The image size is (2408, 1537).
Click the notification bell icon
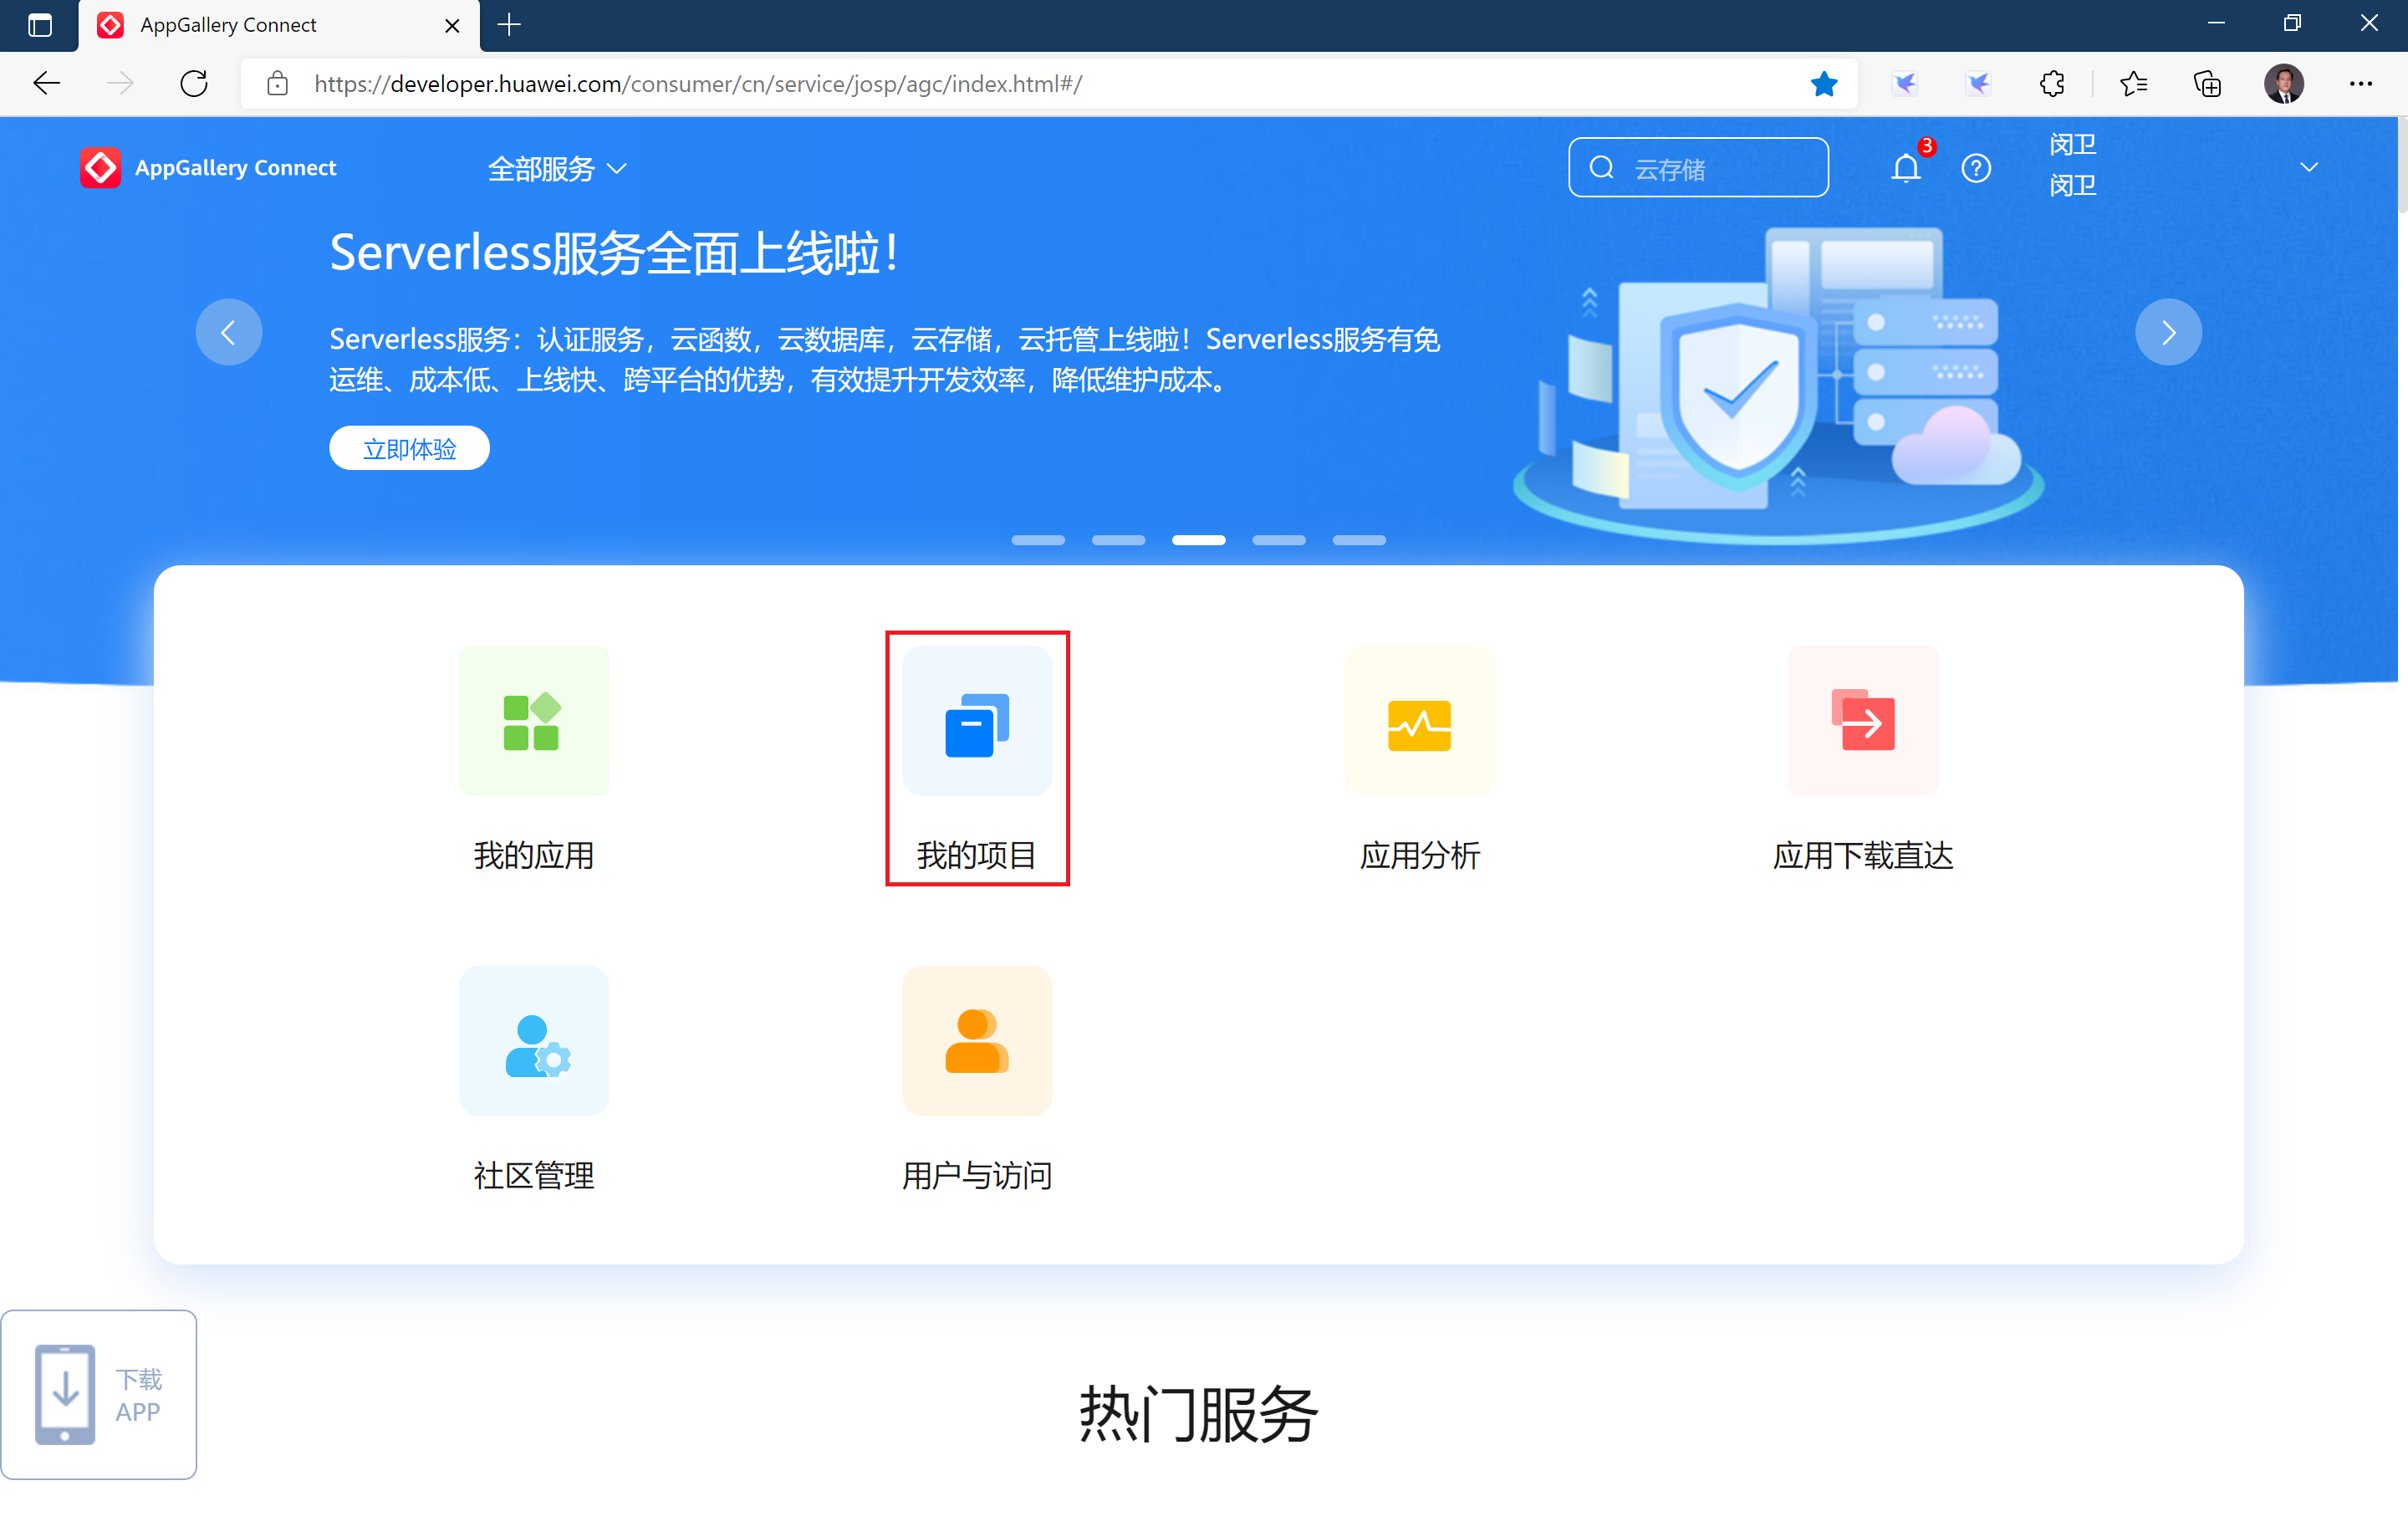click(x=1906, y=168)
